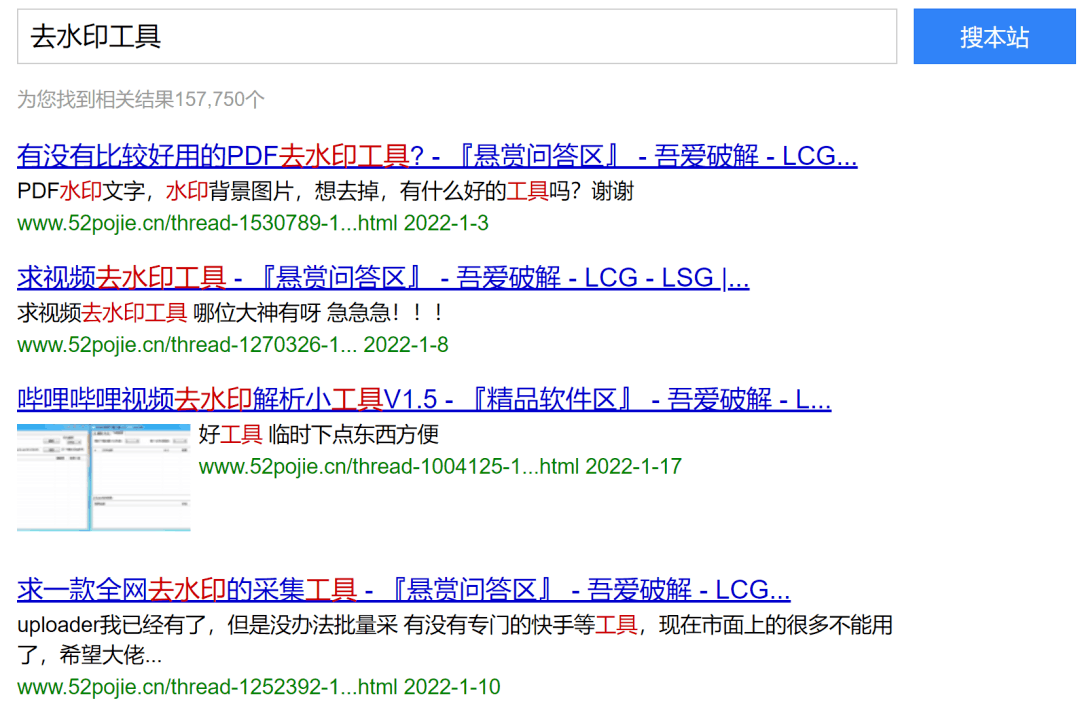Click the thumbnail of the 哔哩哔哩 tool result
This screenshot has width=1080, height=706.
tap(103, 477)
